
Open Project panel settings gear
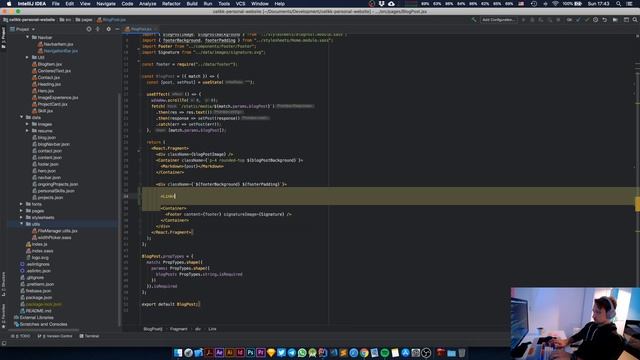[x=108, y=29]
